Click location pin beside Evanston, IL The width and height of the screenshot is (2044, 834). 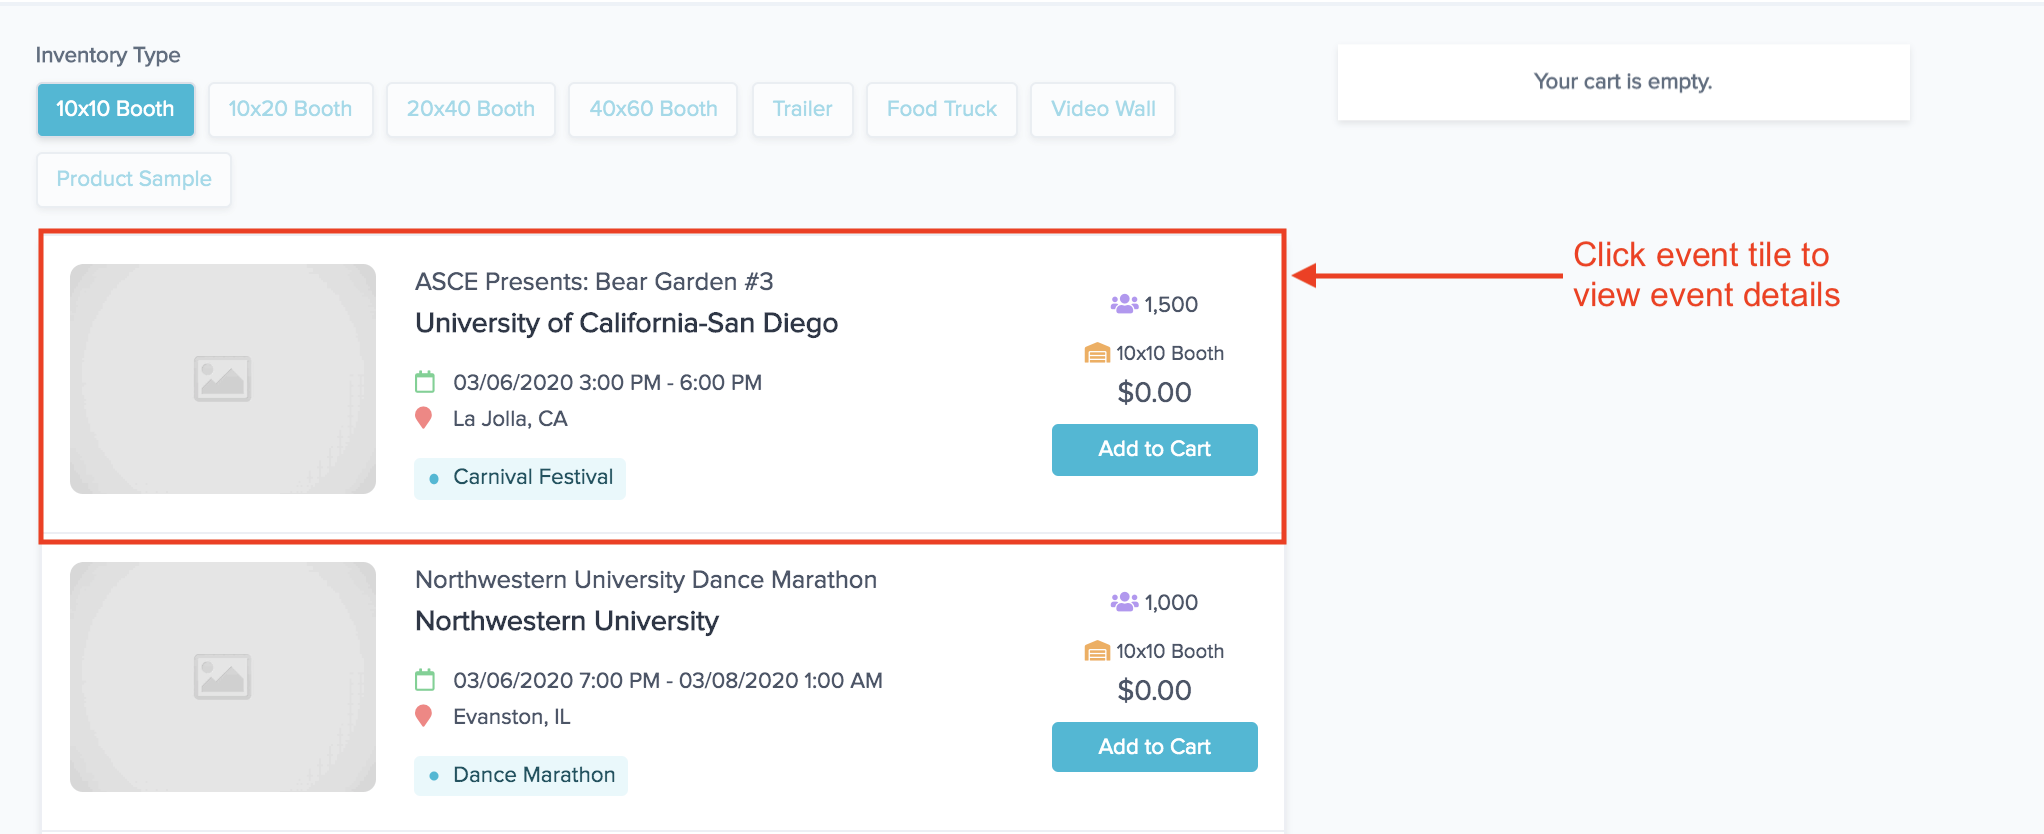point(424,716)
